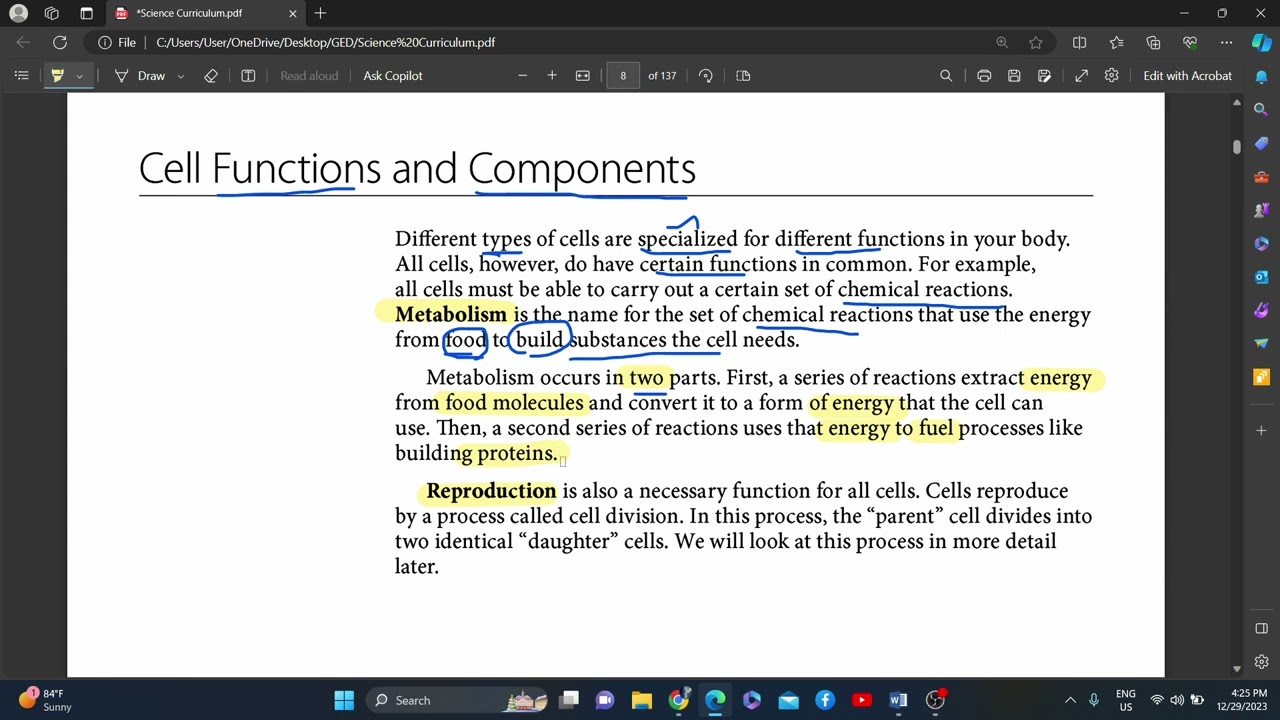Zoom in with the plus button
The height and width of the screenshot is (720, 1280).
click(552, 76)
